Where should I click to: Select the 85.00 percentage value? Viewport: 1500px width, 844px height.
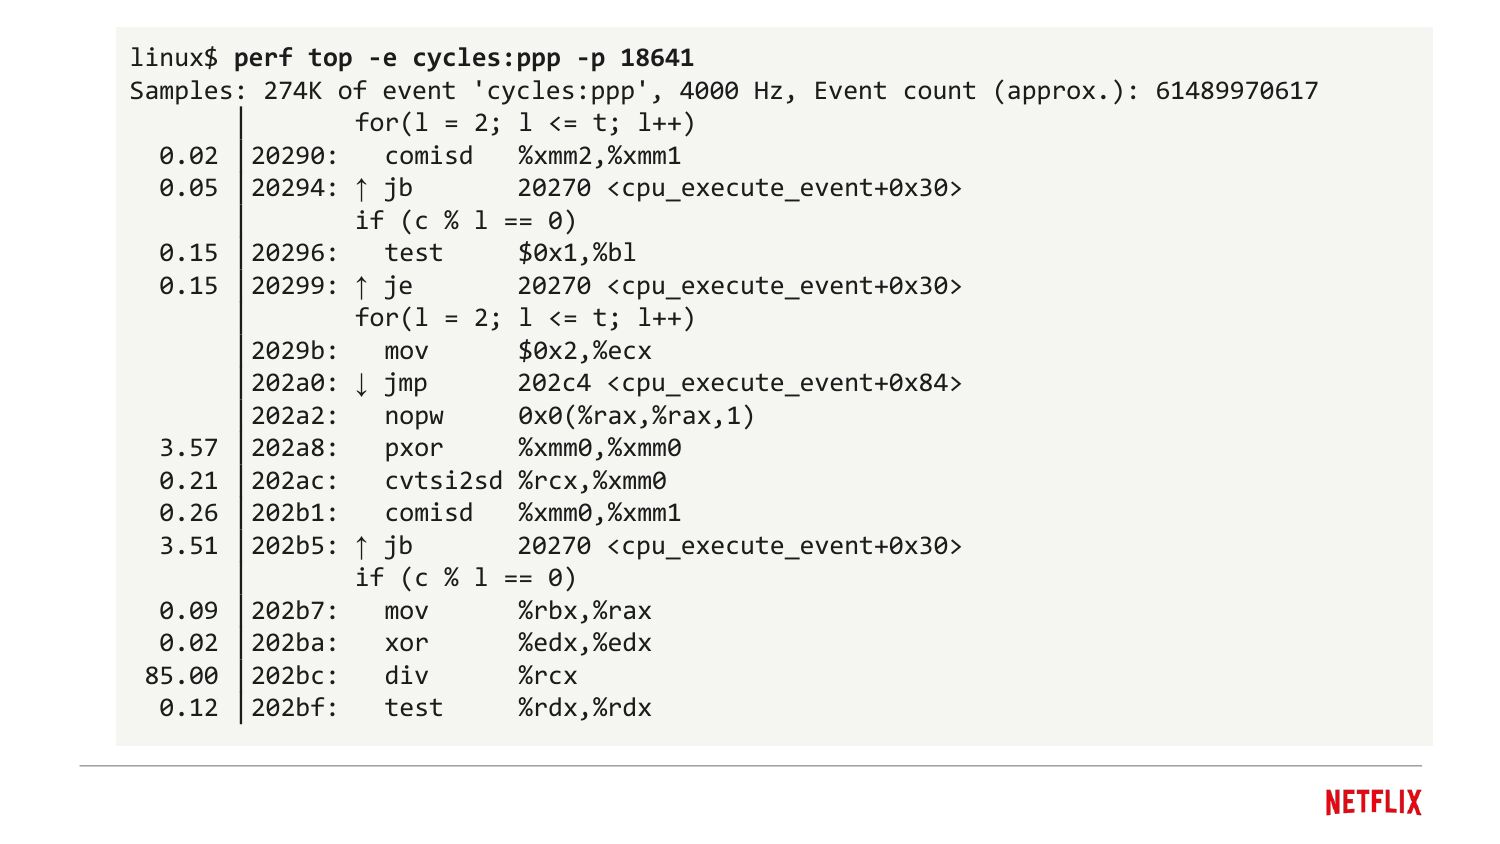tap(181, 676)
